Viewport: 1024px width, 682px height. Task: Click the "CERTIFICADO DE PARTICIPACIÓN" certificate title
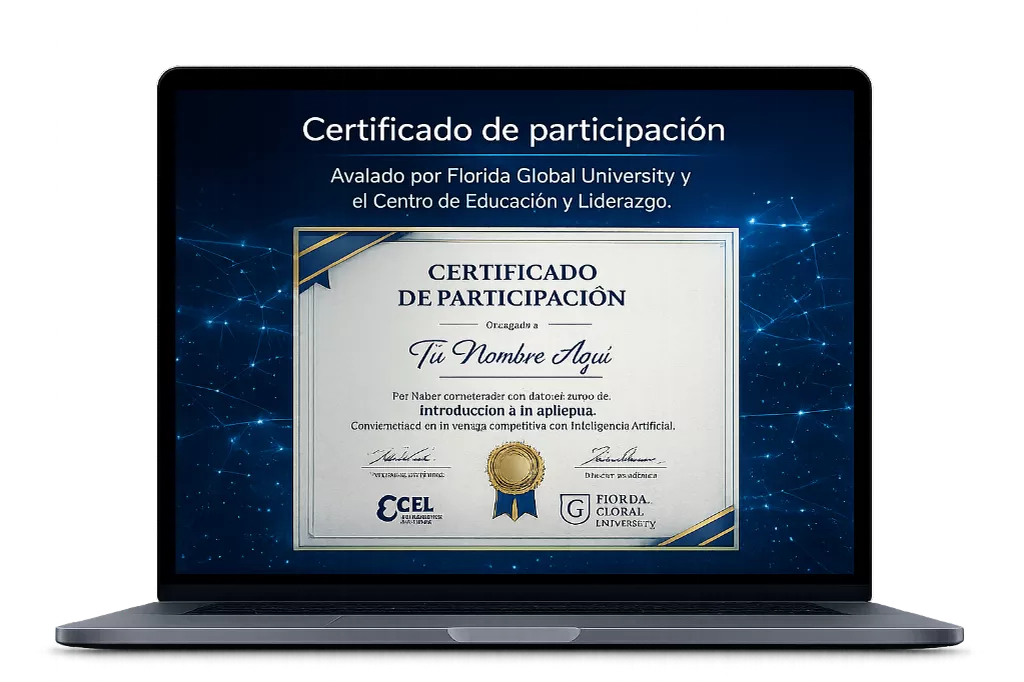tap(511, 285)
